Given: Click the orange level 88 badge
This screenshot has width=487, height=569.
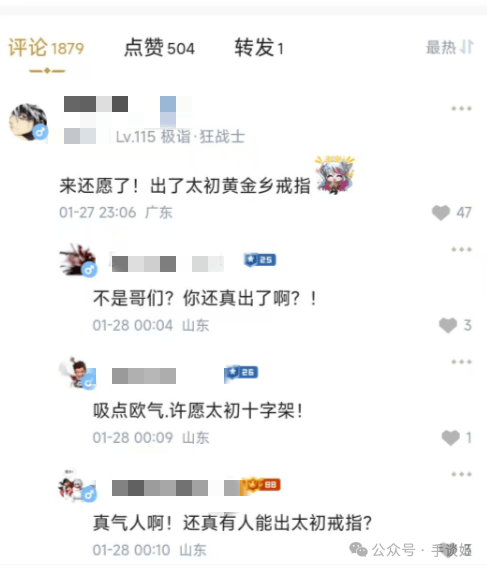Looking at the screenshot, I should 263,485.
